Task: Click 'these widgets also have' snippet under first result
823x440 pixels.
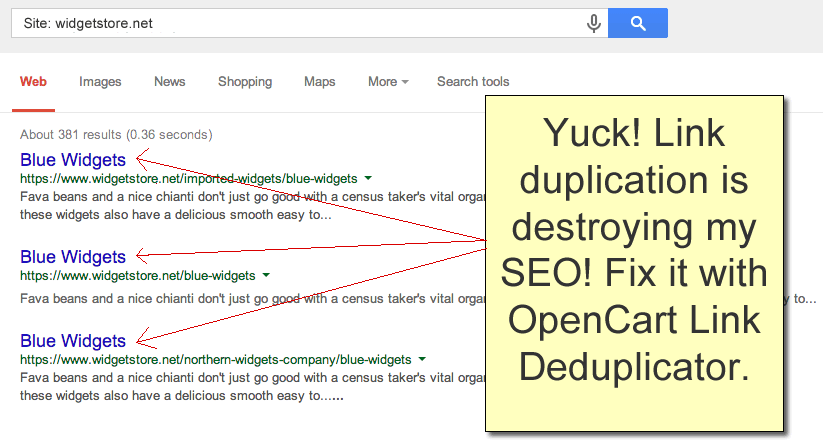Action: click(176, 215)
